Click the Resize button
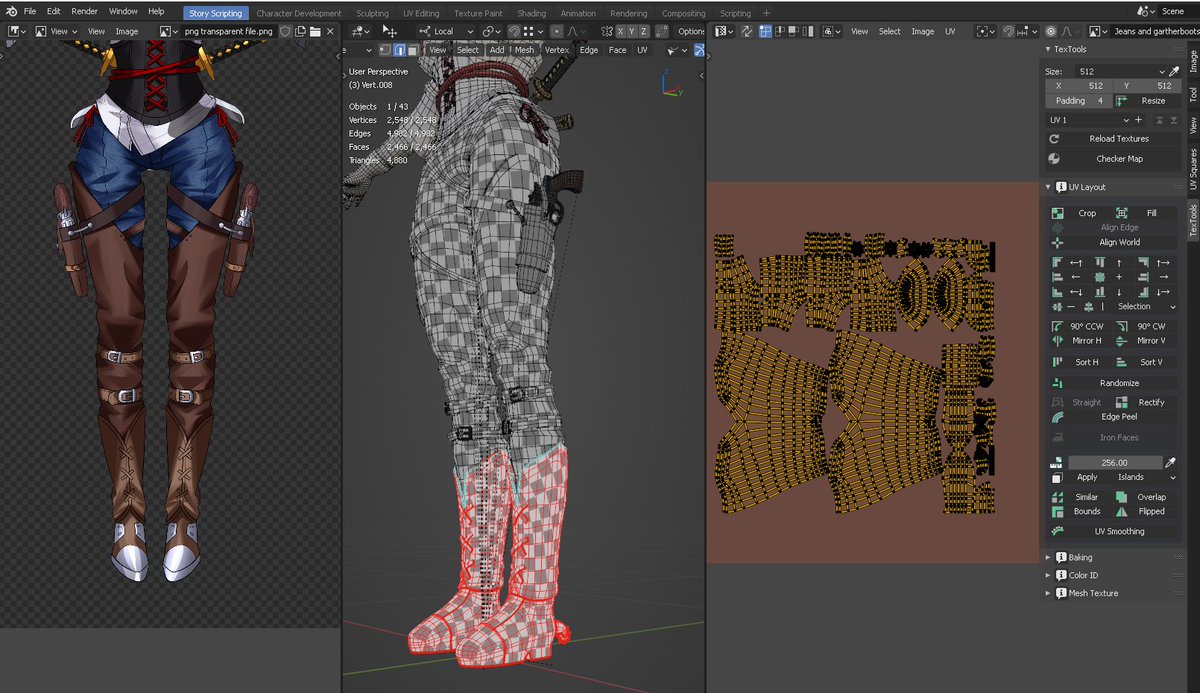The image size is (1200, 693). 1147,101
